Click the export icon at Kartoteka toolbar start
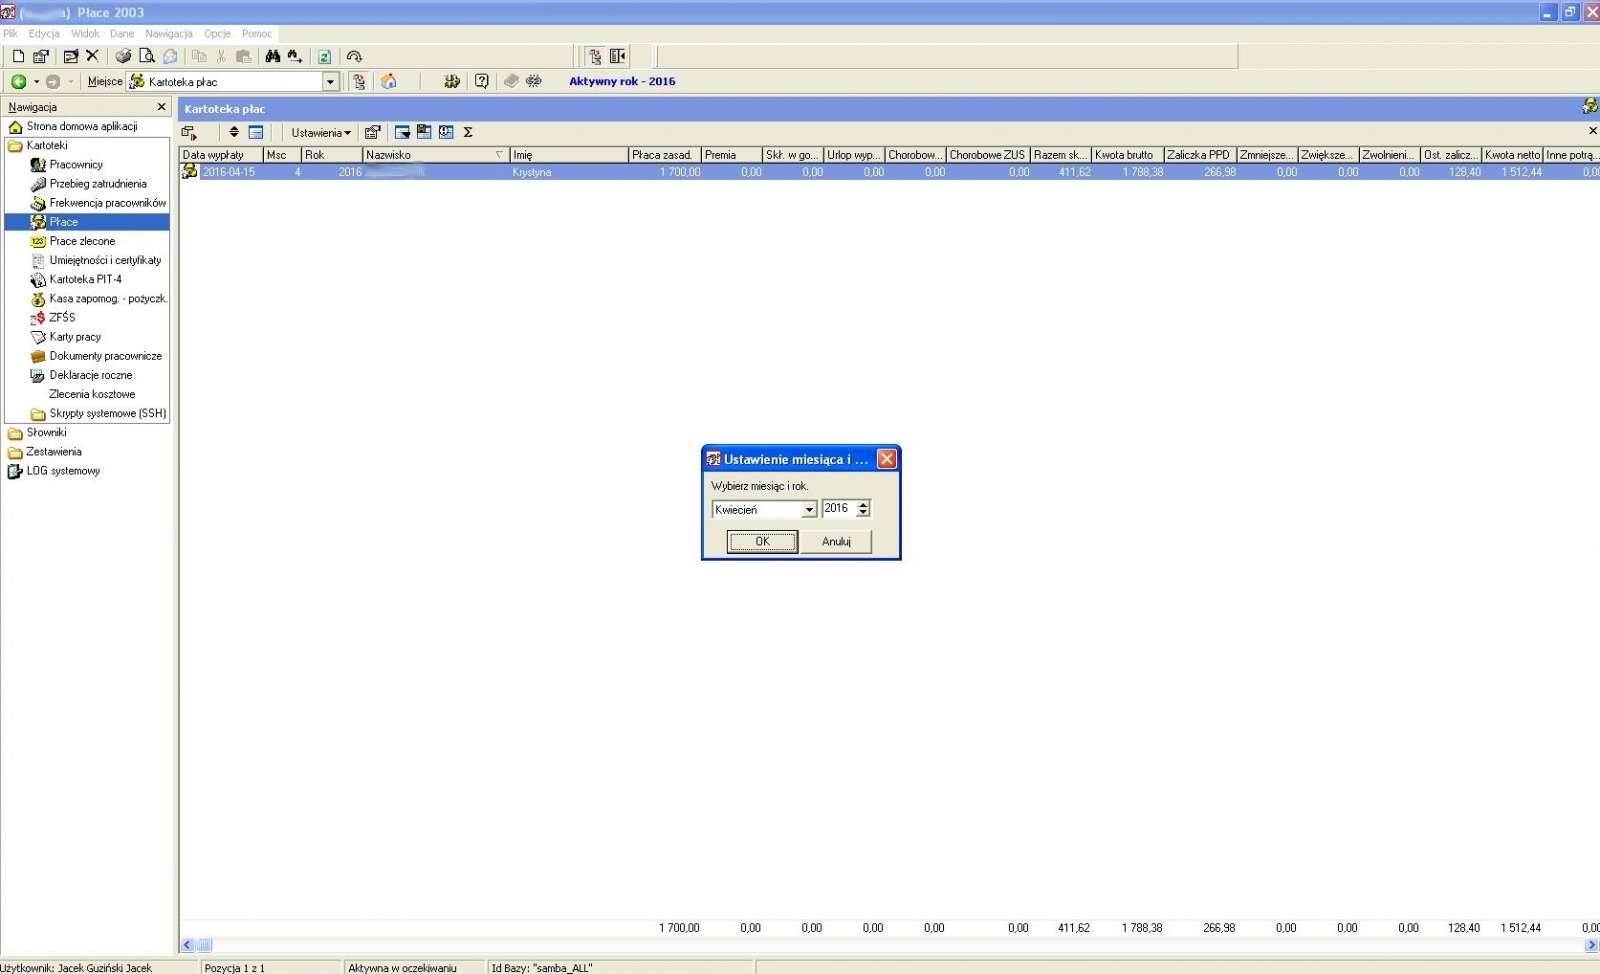 (189, 133)
